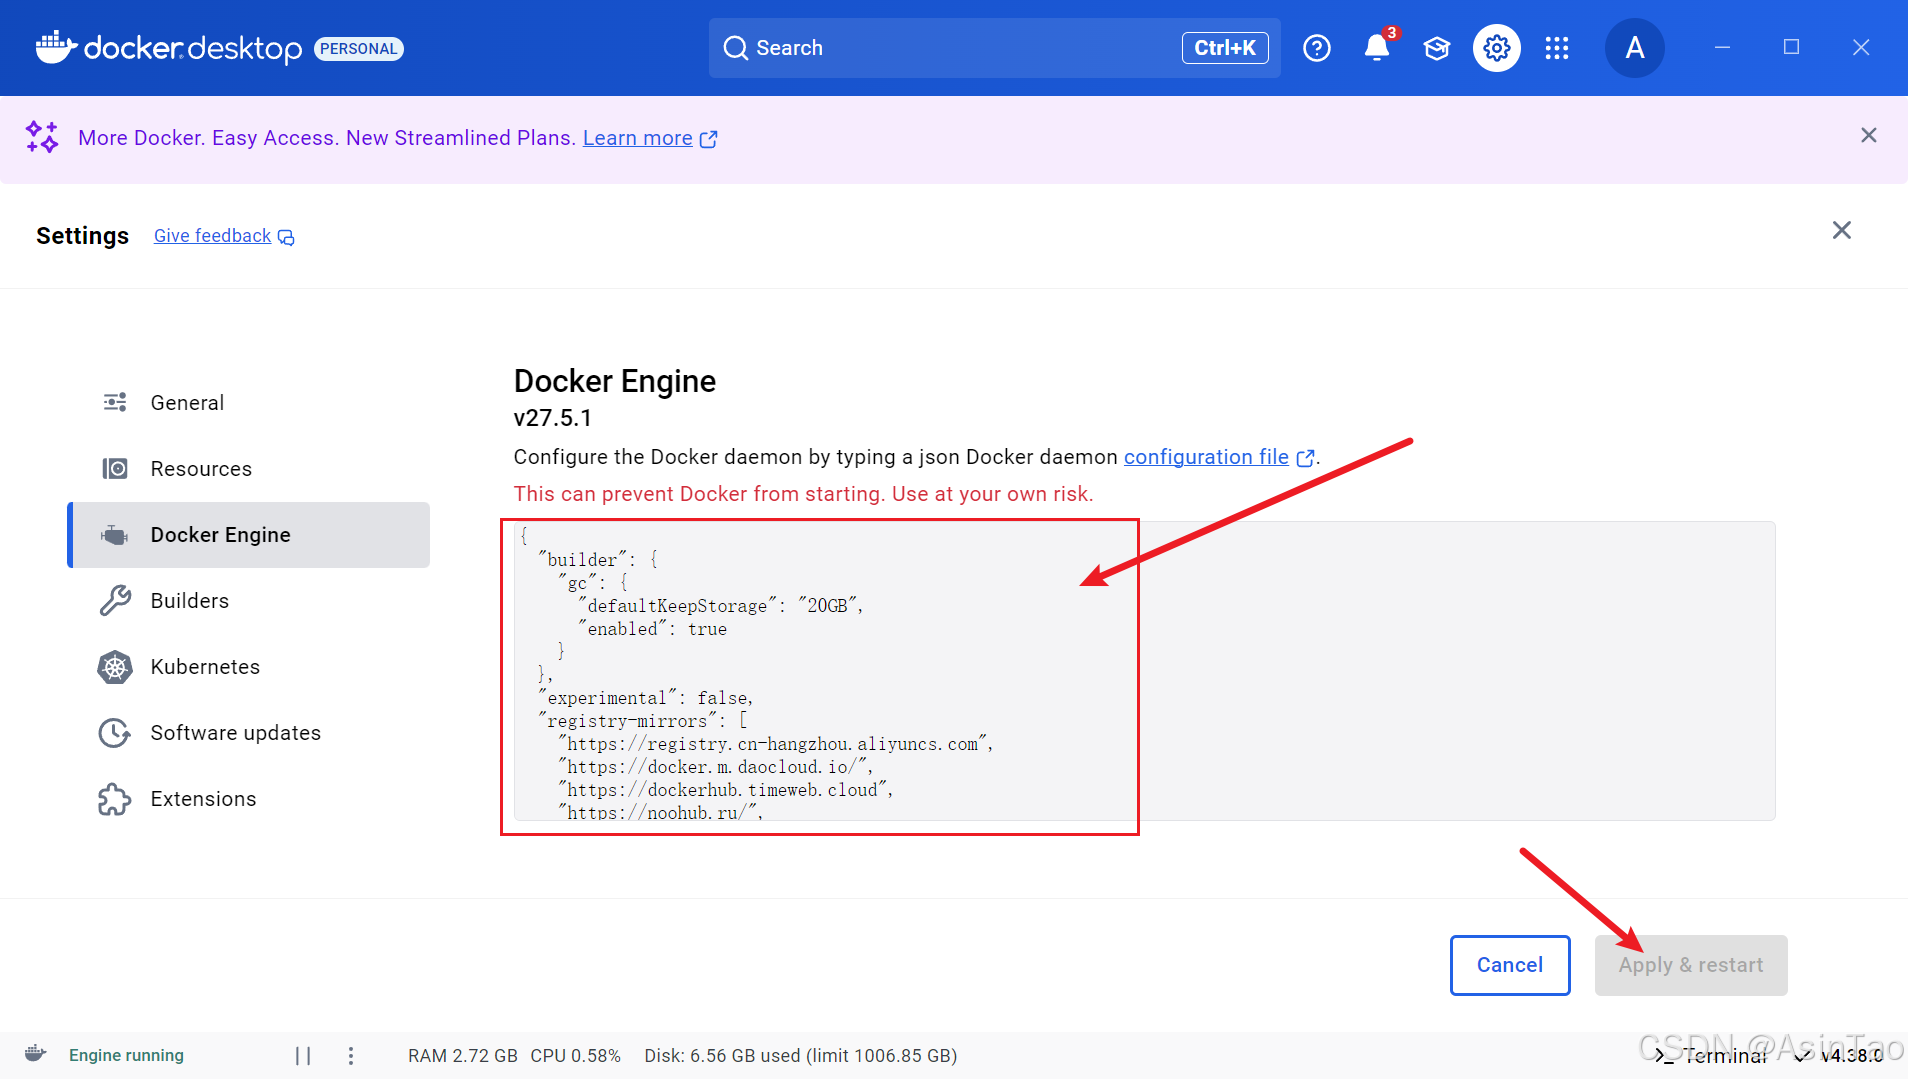Click Apply & restart button
The width and height of the screenshot is (1908, 1079).
point(1691,965)
